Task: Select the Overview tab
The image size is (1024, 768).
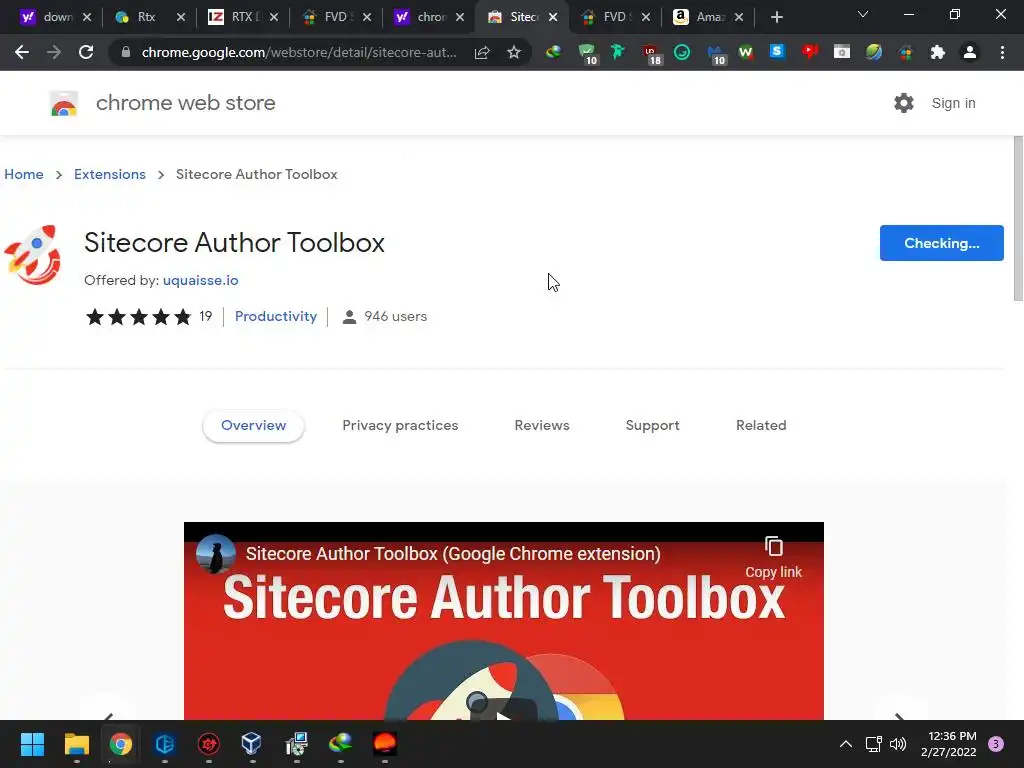Action: point(253,425)
